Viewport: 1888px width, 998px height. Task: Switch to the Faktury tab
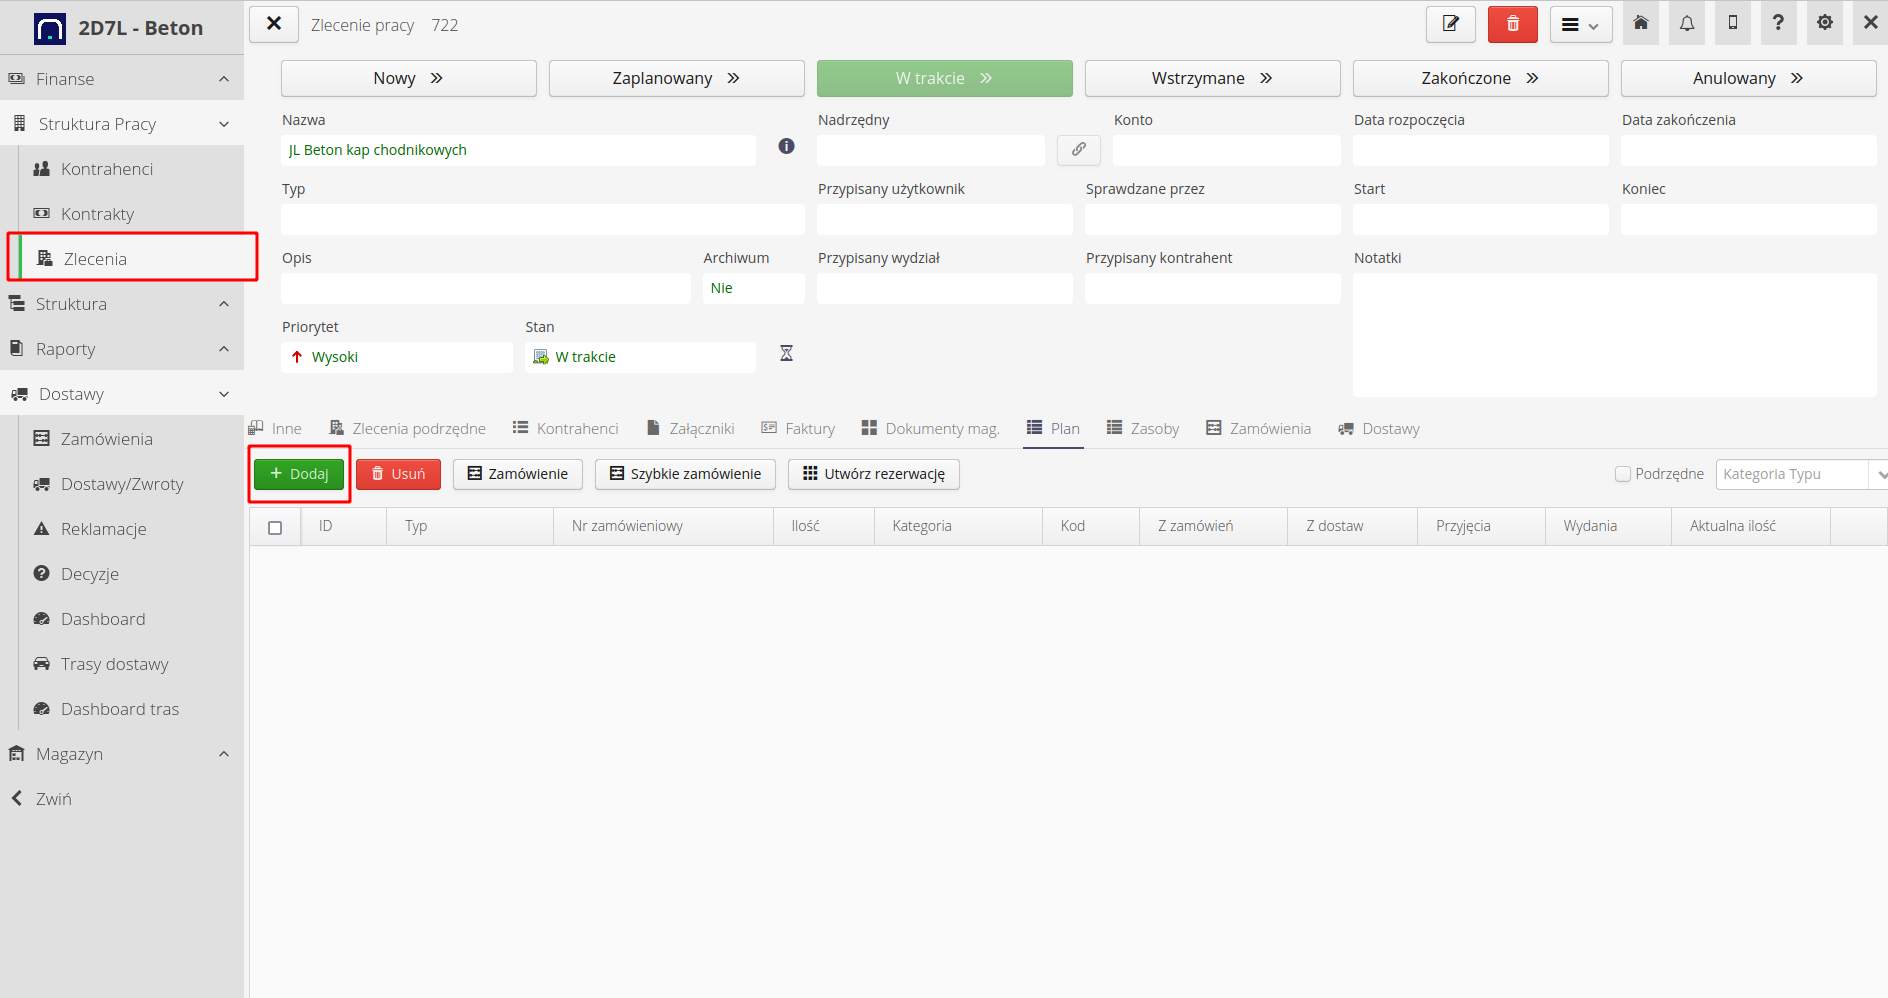point(798,429)
